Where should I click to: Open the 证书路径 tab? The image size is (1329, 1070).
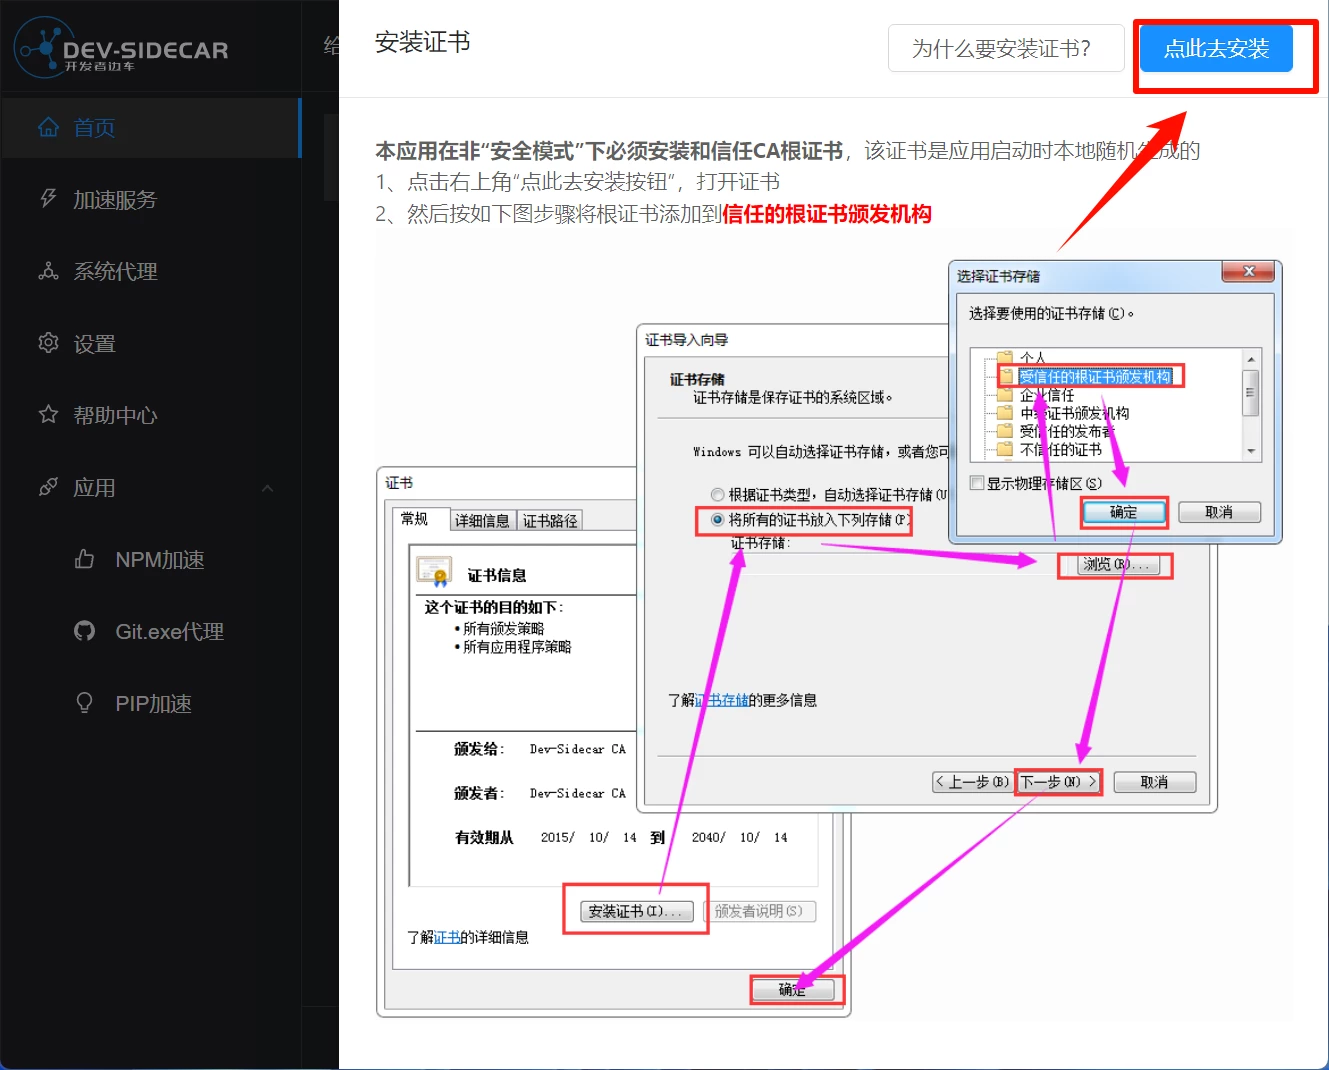click(x=550, y=520)
